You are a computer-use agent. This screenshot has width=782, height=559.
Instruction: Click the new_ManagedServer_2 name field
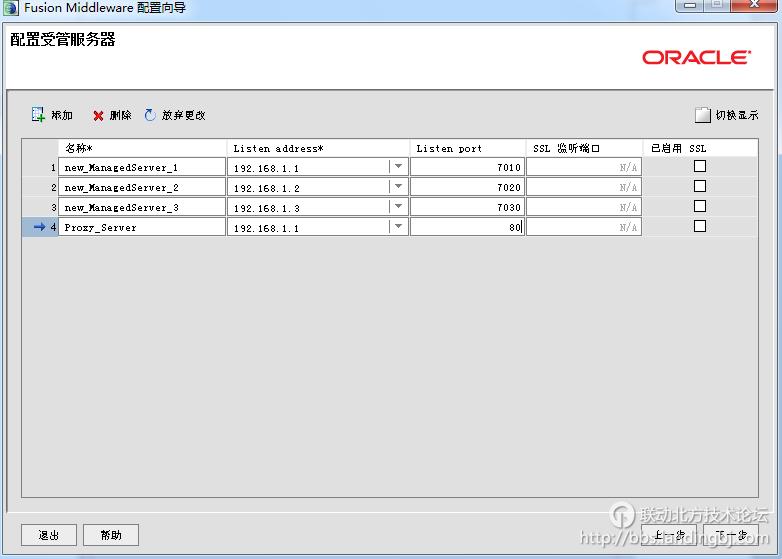[142, 187]
